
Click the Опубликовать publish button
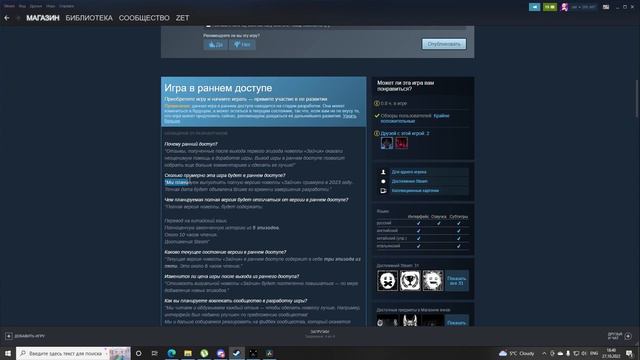[444, 44]
